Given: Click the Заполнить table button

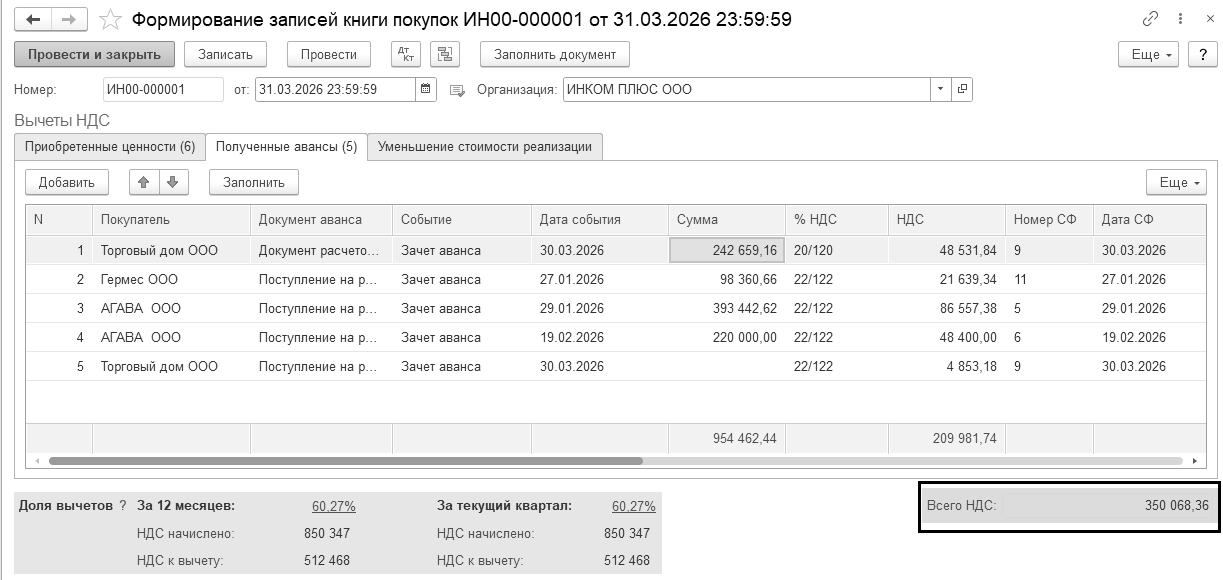Looking at the screenshot, I should 254,182.
